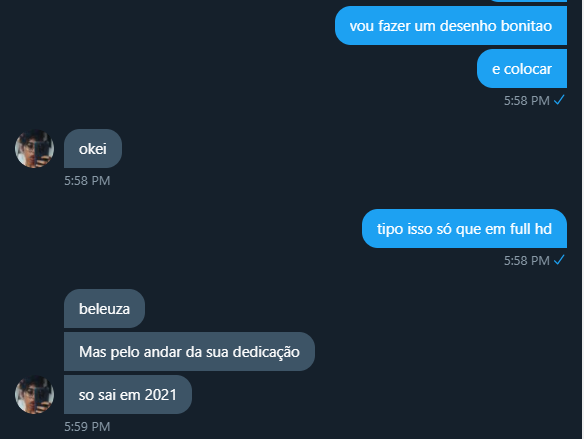Click the read checkmark after 'e colocar'
This screenshot has width=584, height=439.
point(559,100)
